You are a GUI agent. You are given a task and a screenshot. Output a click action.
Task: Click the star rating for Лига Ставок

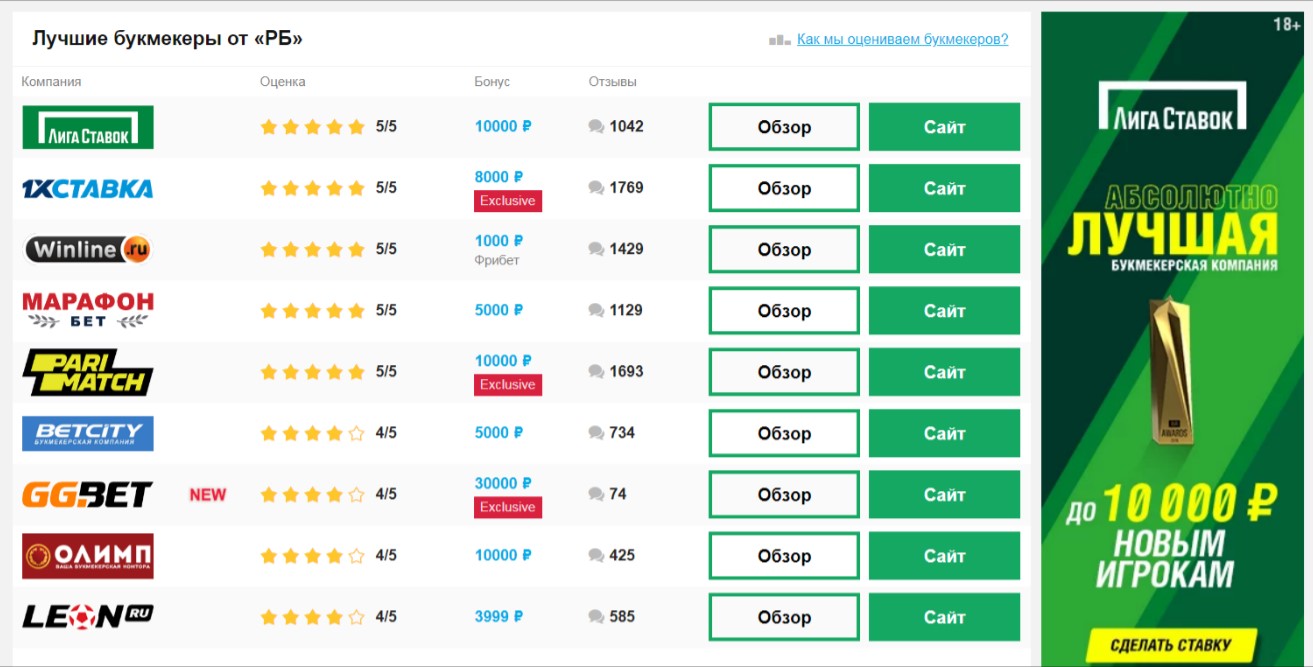(x=312, y=127)
